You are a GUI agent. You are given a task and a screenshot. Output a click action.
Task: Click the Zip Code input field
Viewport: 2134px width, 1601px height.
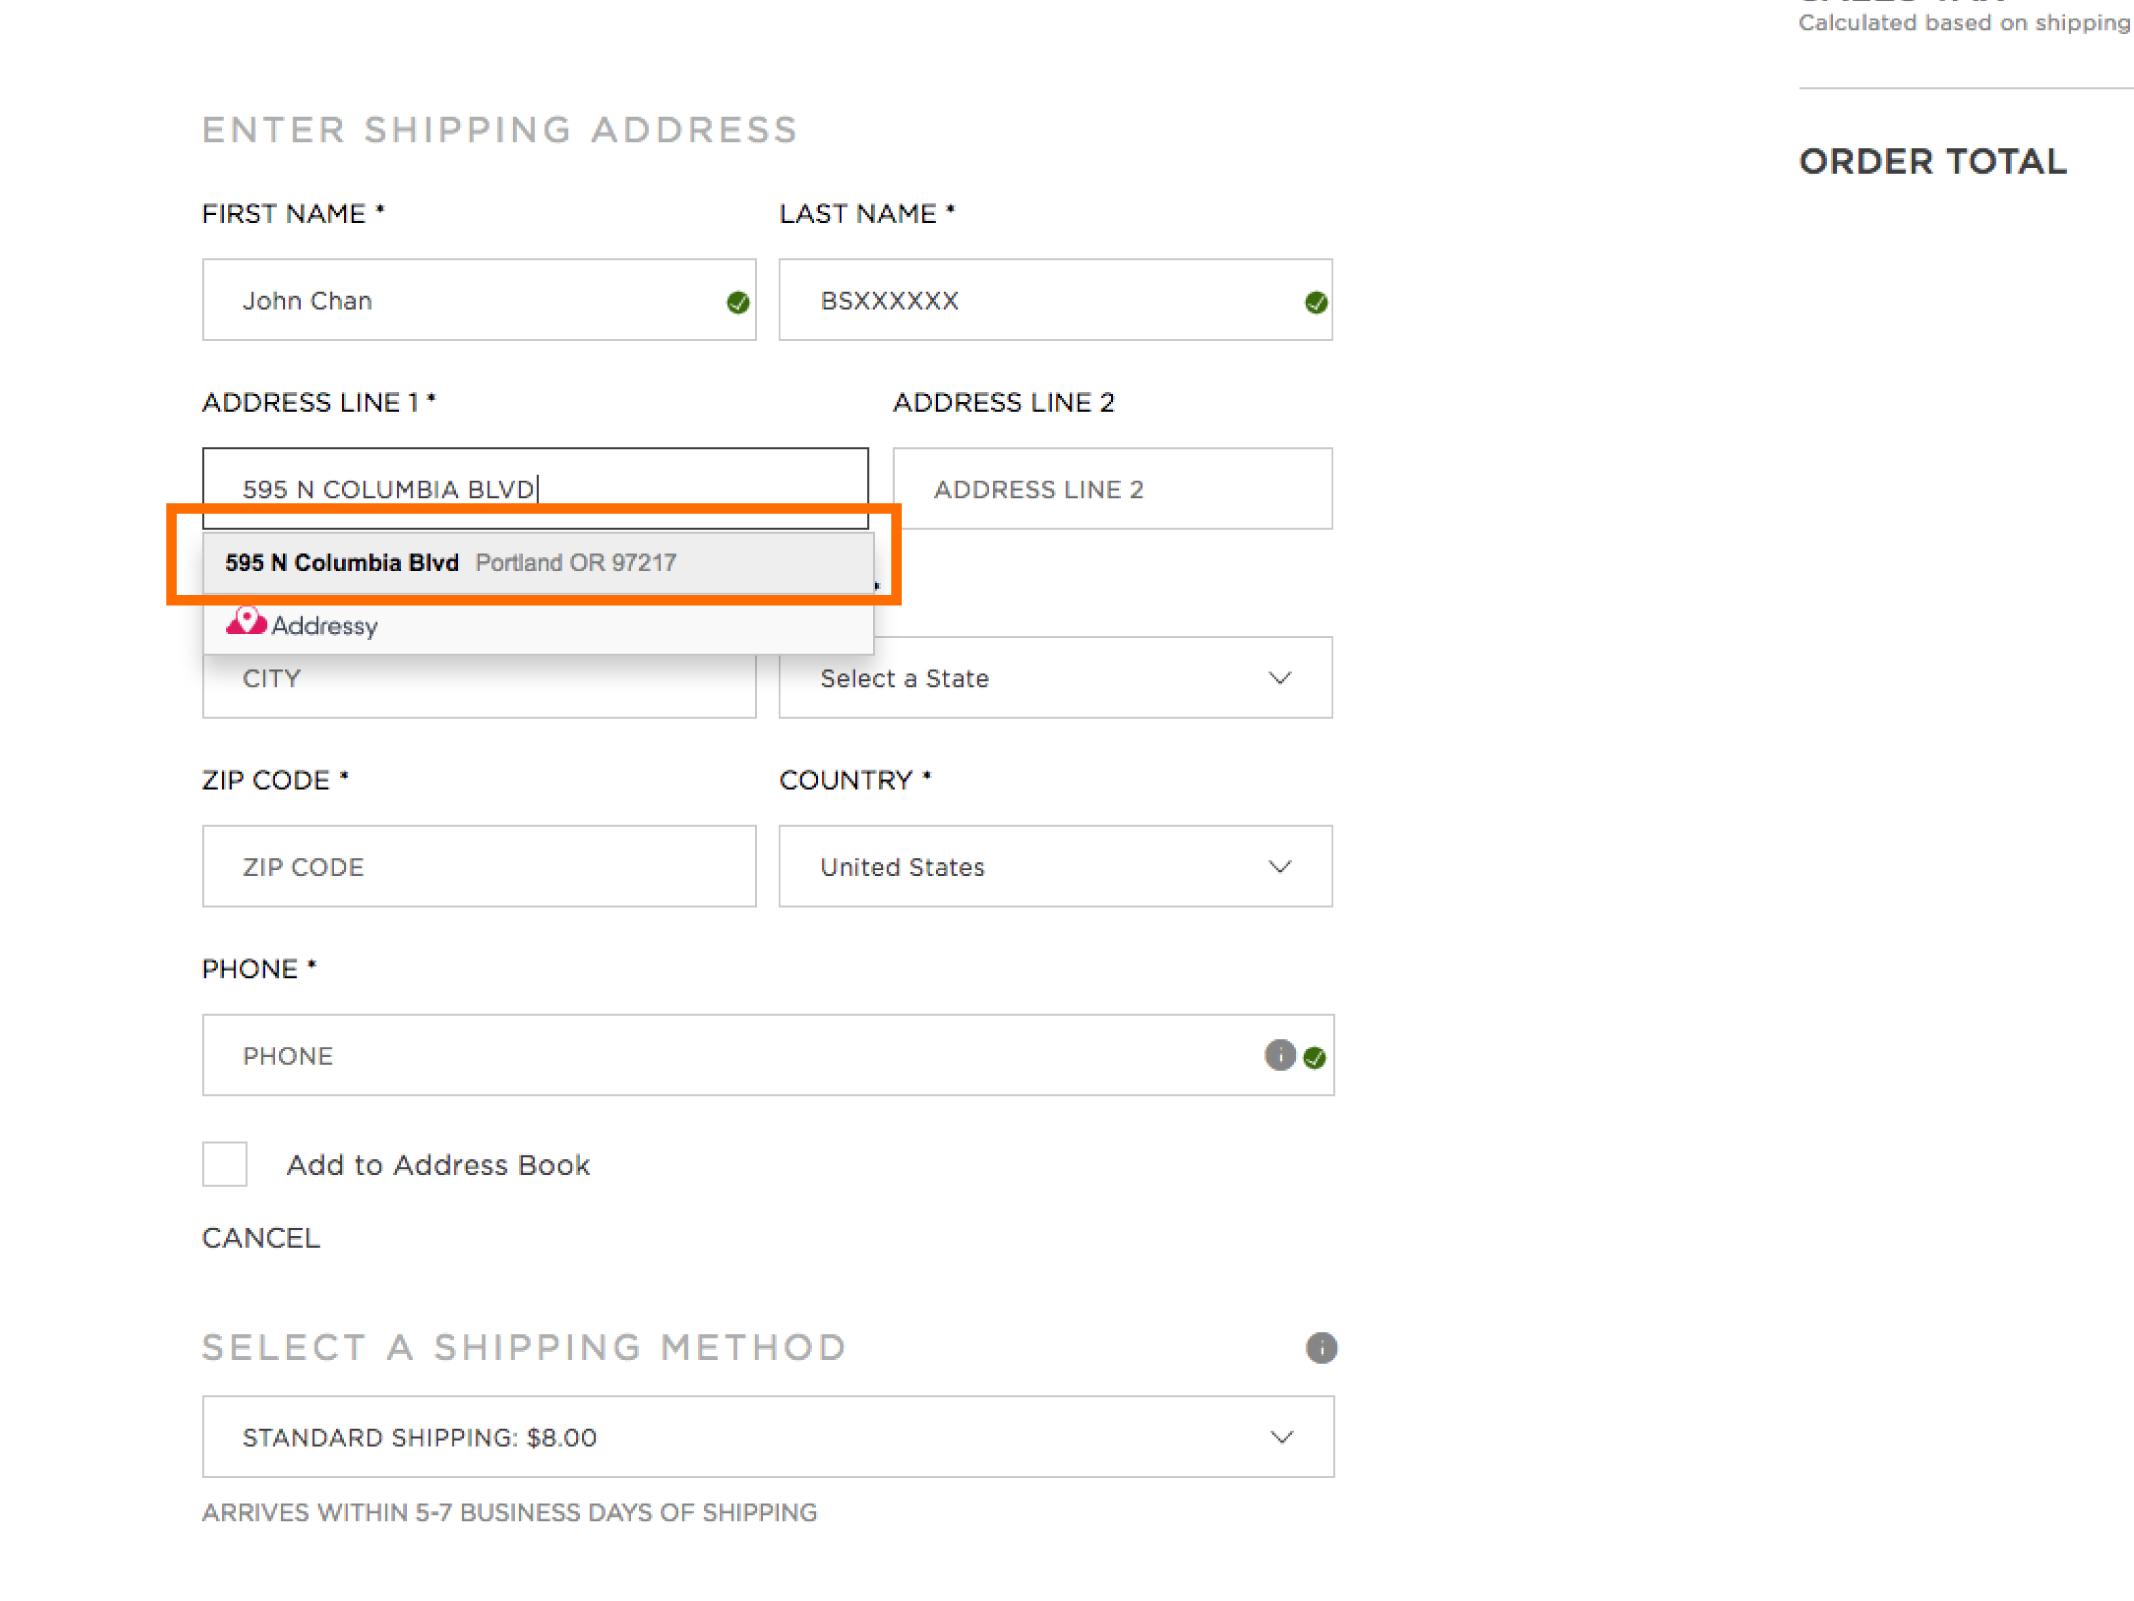pyautogui.click(x=478, y=866)
